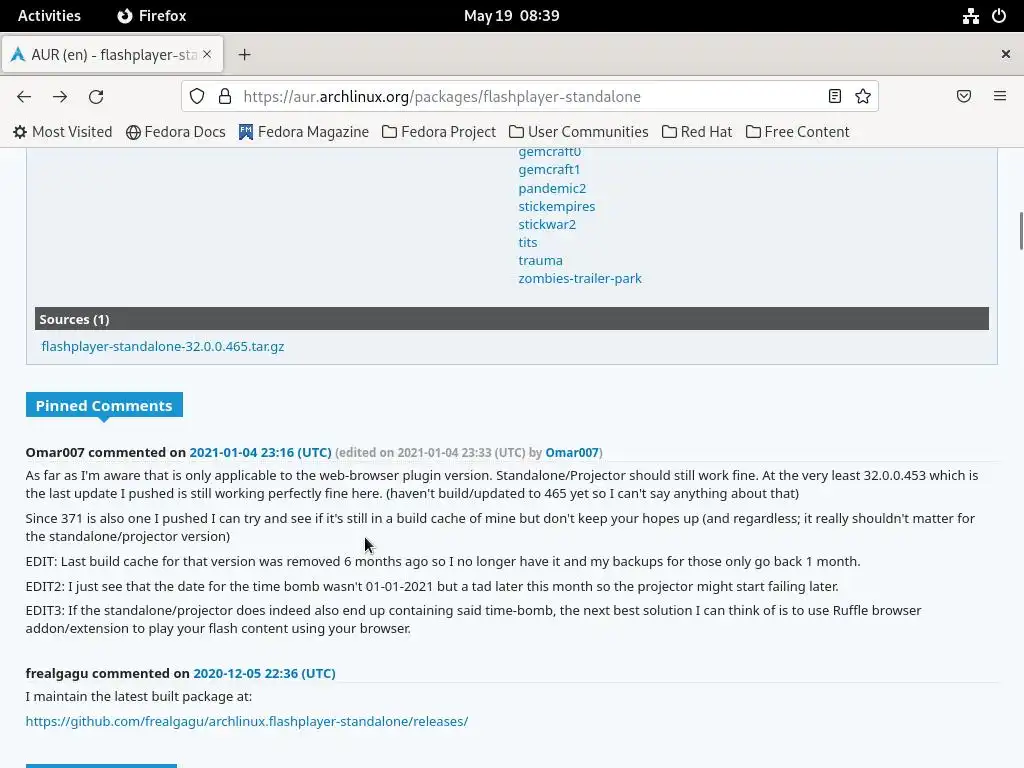The width and height of the screenshot is (1024, 768).
Task: Reload the current page
Action: [x=96, y=97]
